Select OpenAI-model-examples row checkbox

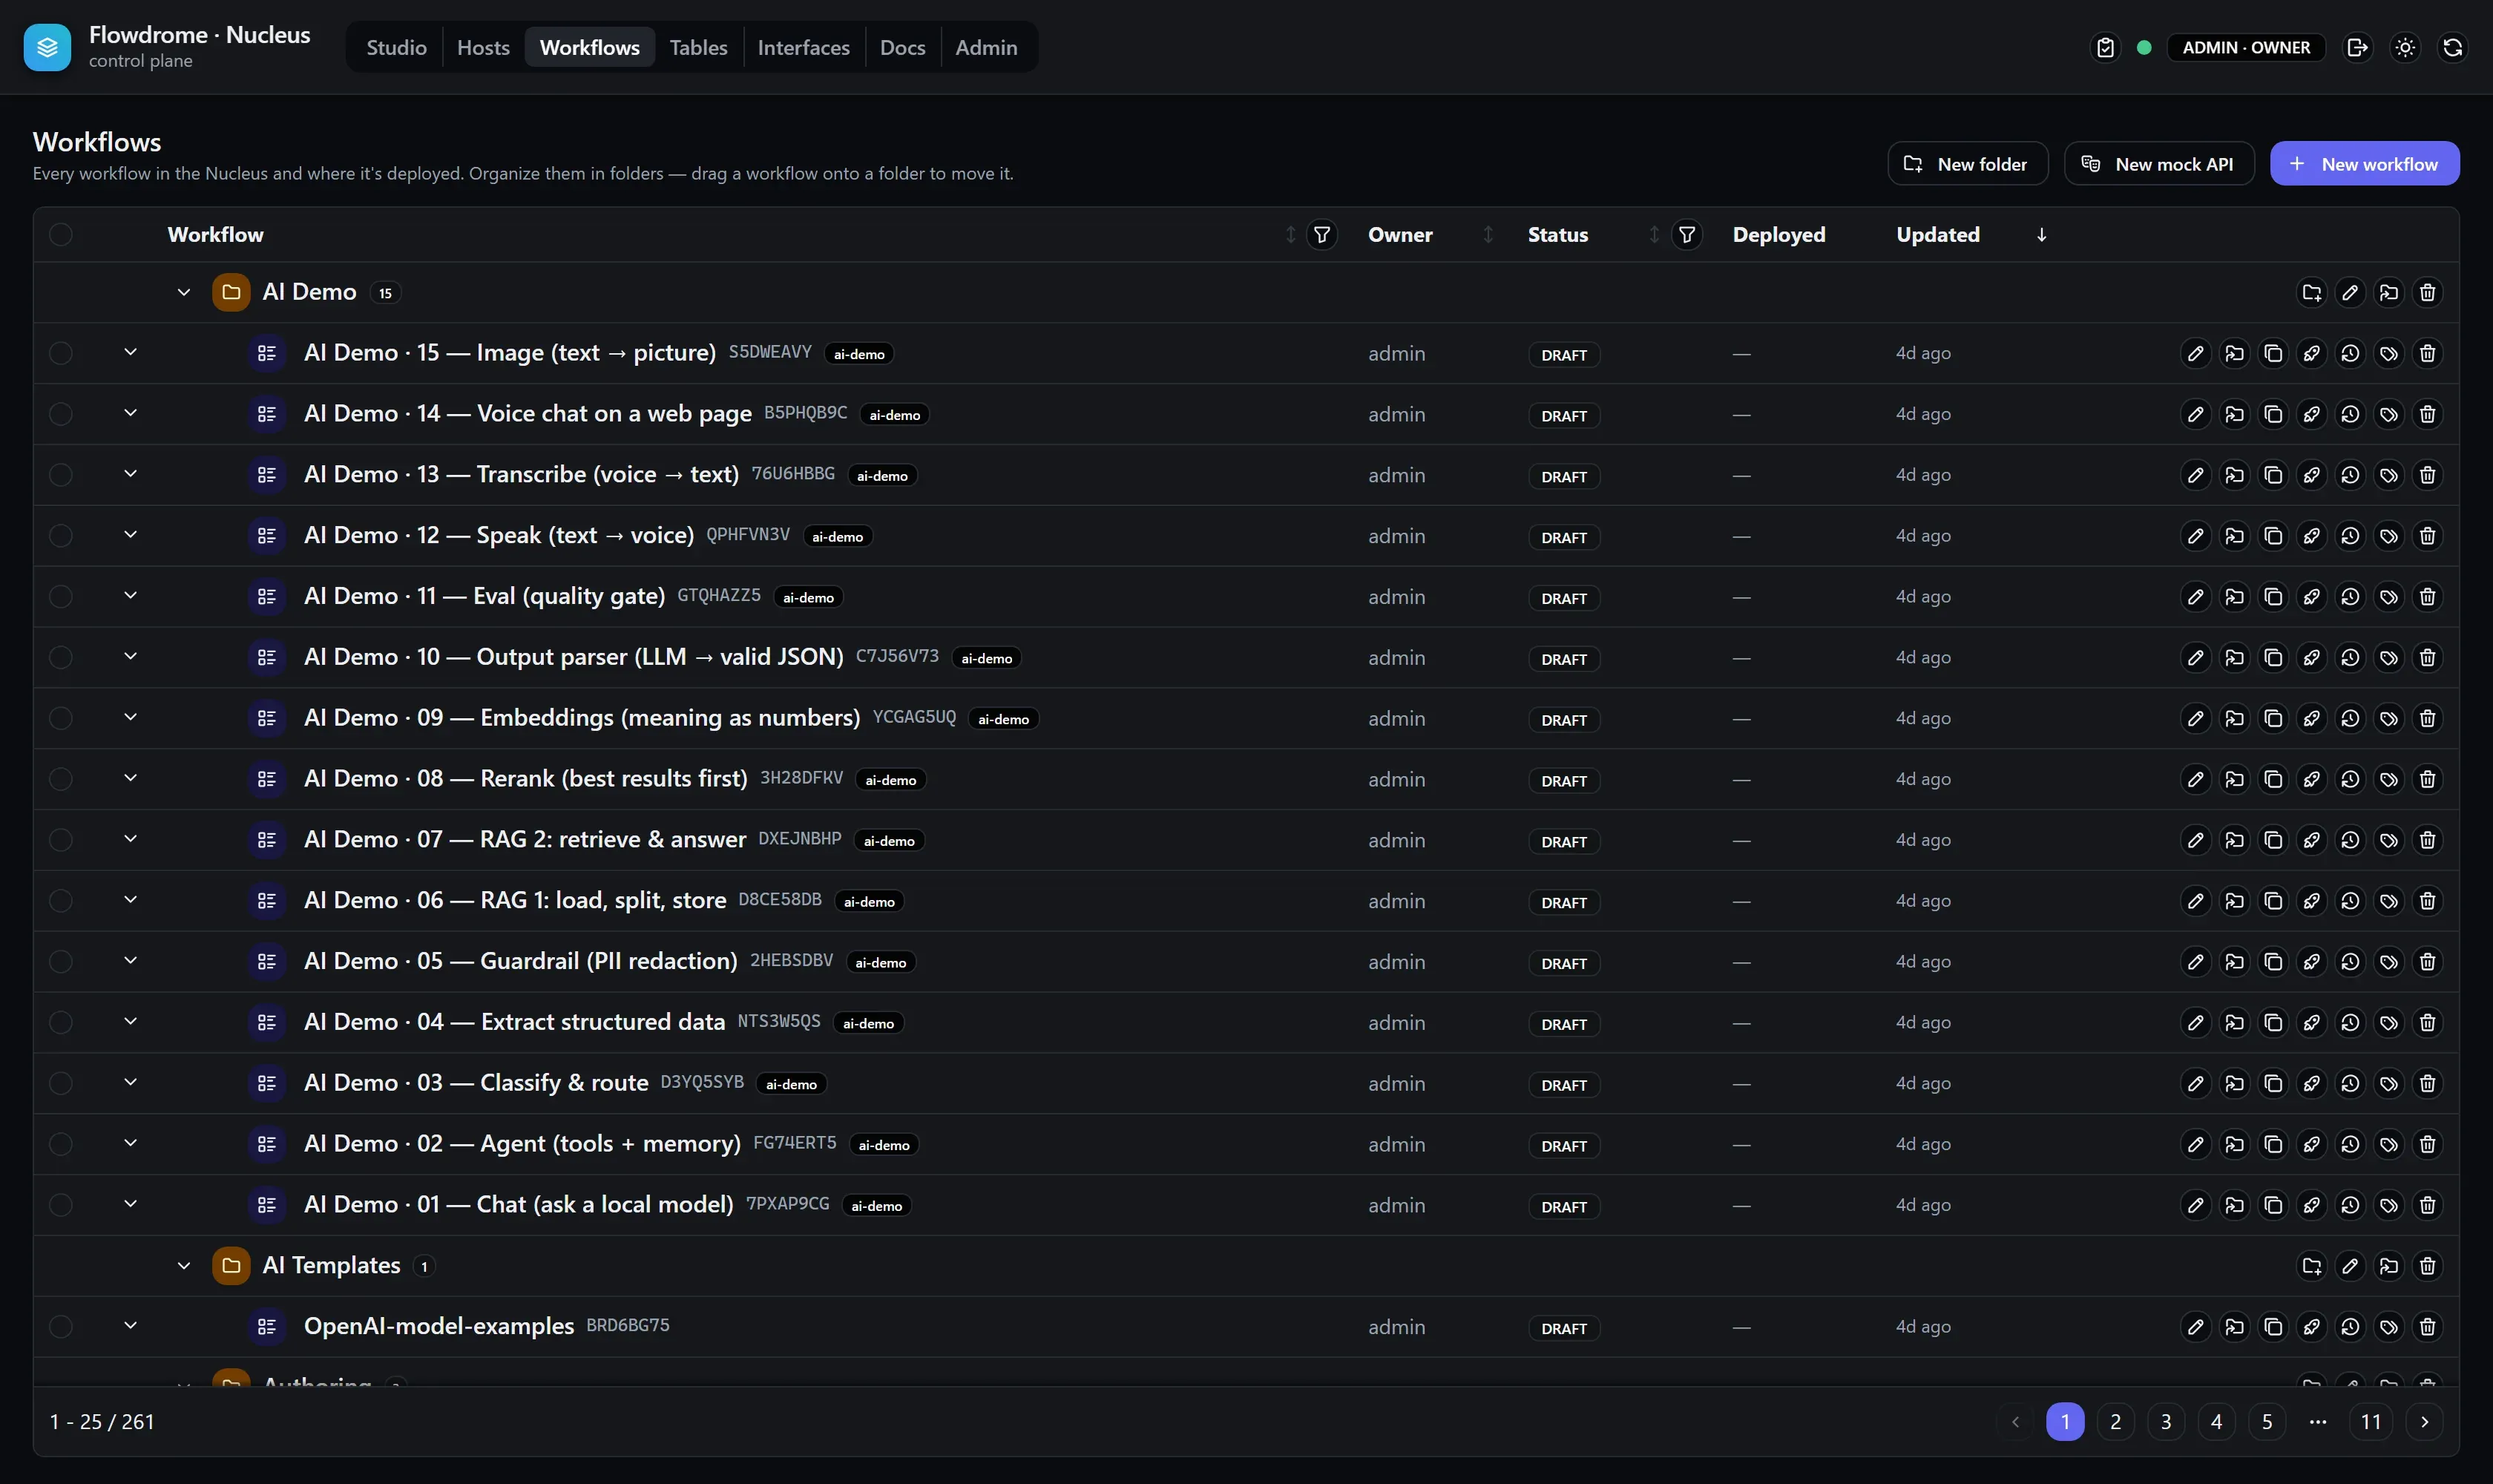[x=61, y=1327]
